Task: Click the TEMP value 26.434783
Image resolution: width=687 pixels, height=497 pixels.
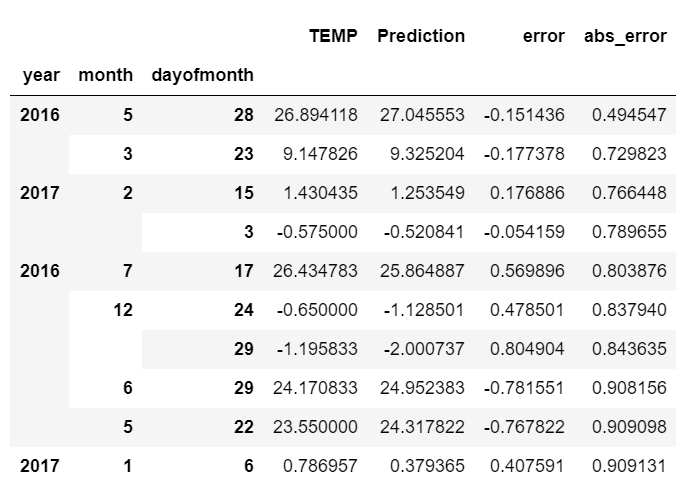Action: point(315,271)
